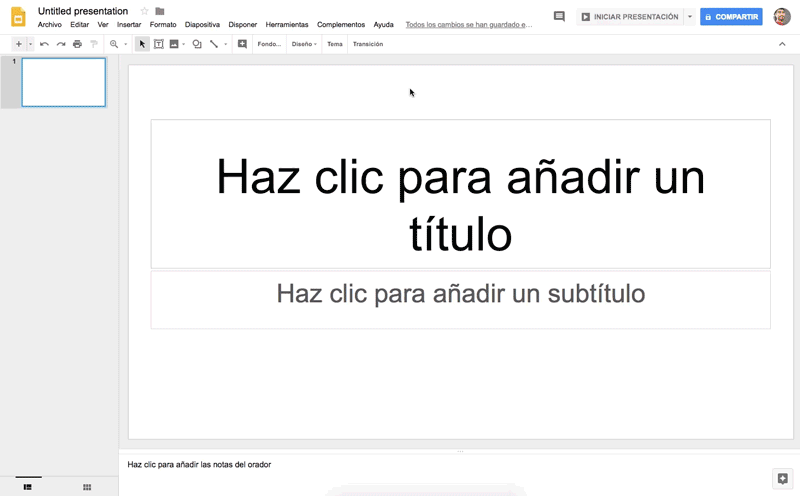800x496 pixels.
Task: Select slide 1 thumbnail in filmstrip
Action: (x=63, y=82)
